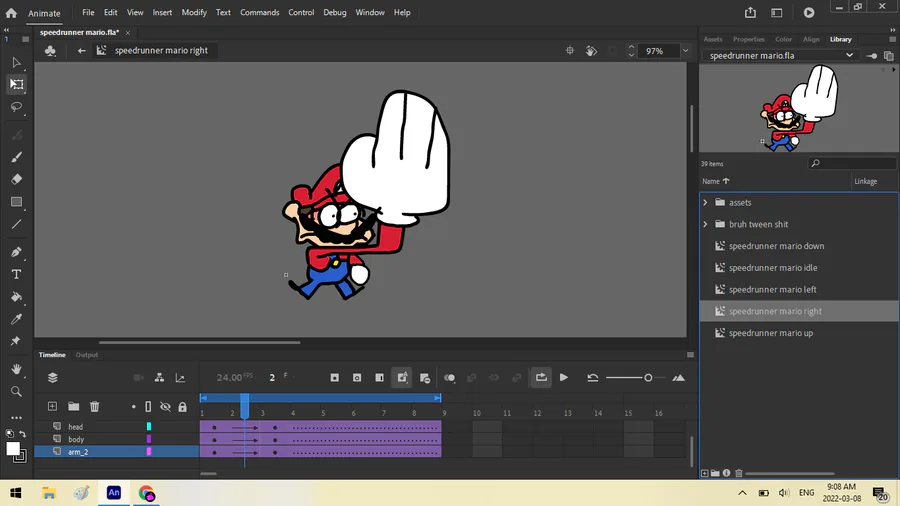Click Insert Frame icon in timeline

[379, 377]
